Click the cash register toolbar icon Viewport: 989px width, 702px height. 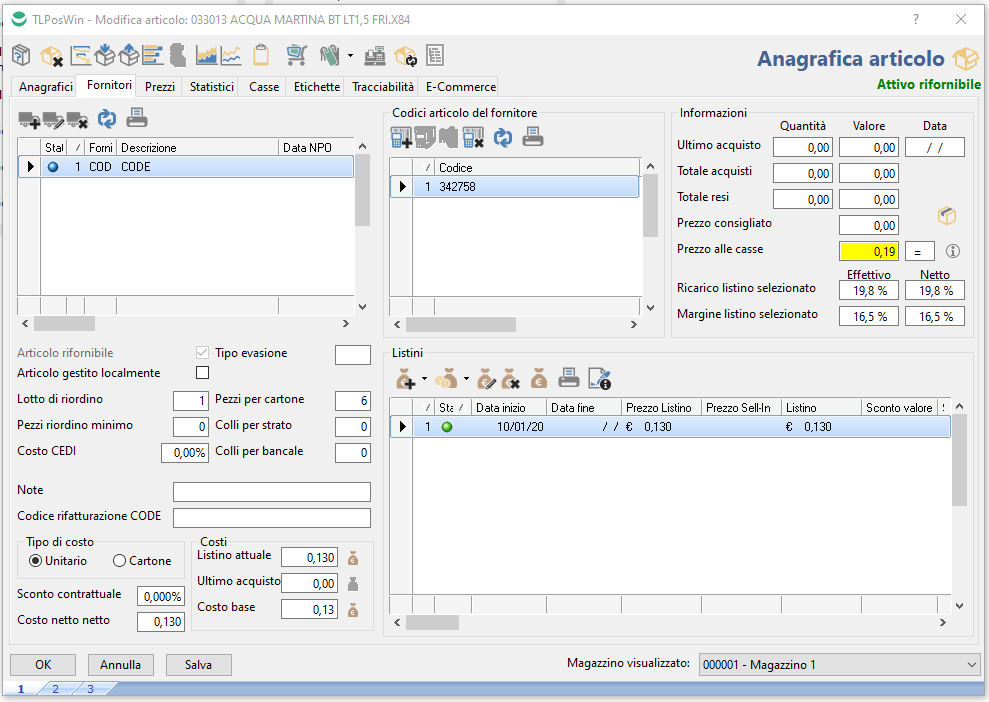point(375,55)
